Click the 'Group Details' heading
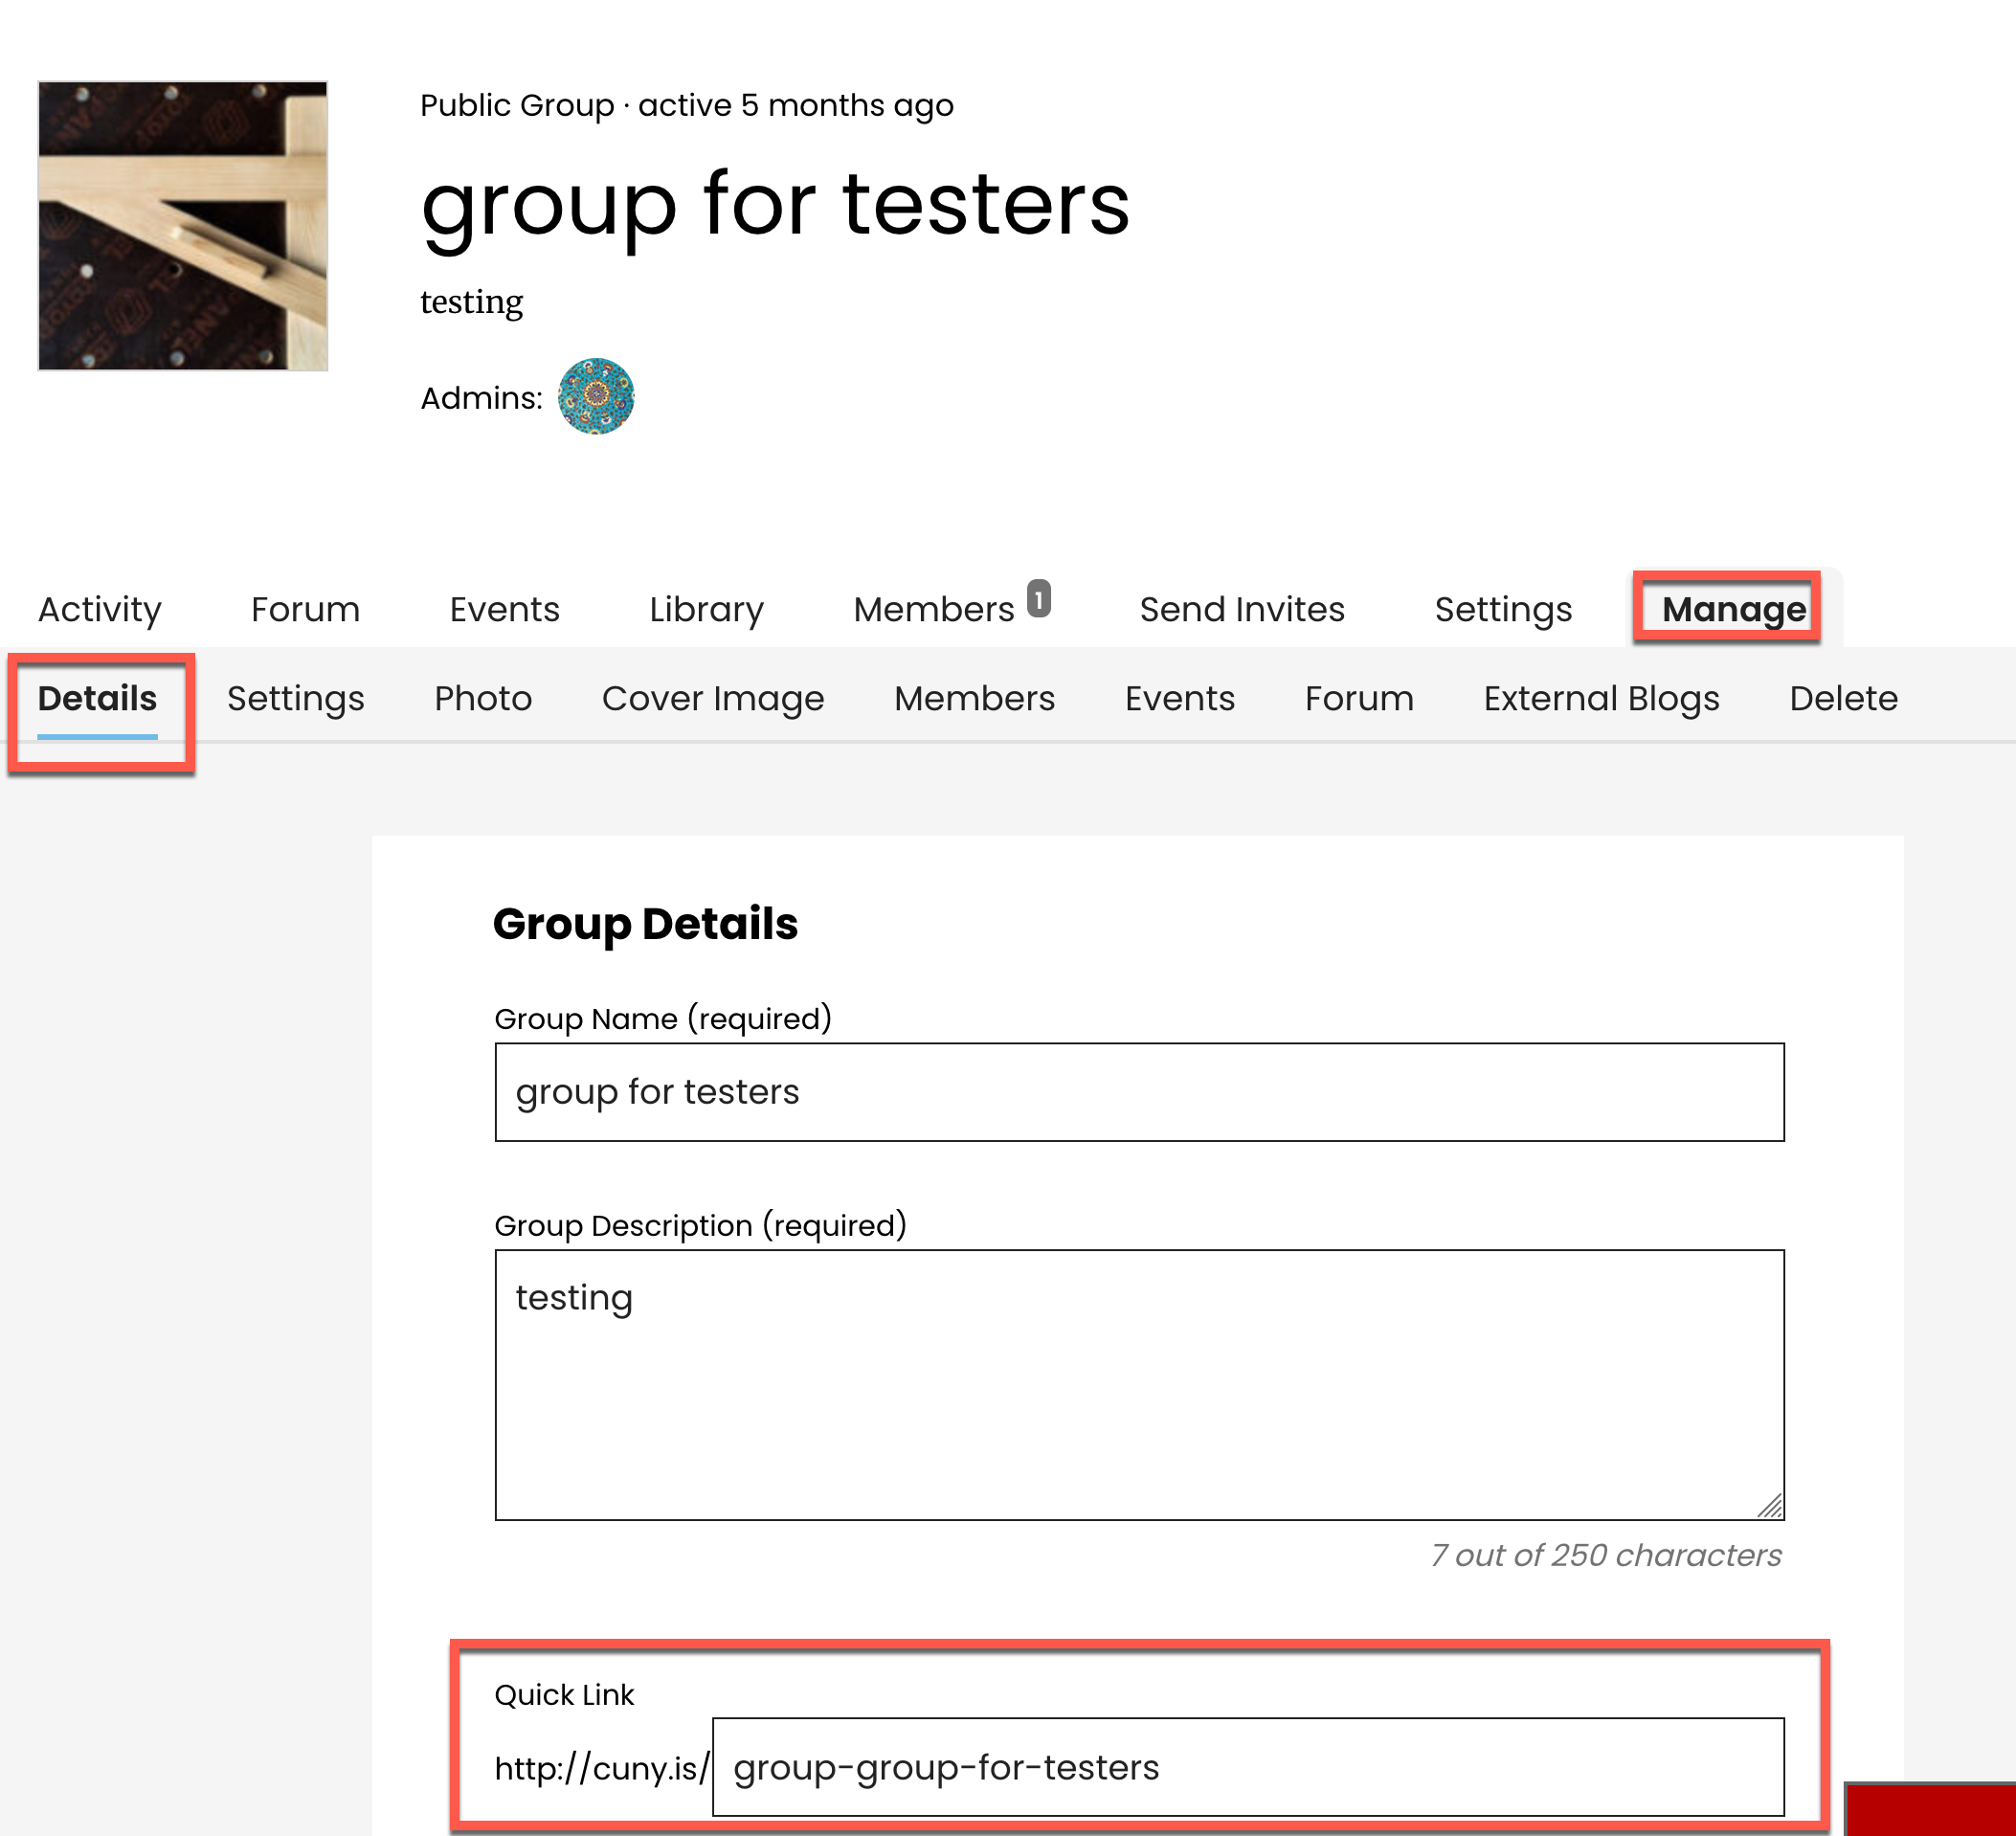This screenshot has height=1836, width=2016. pyautogui.click(x=645, y=924)
